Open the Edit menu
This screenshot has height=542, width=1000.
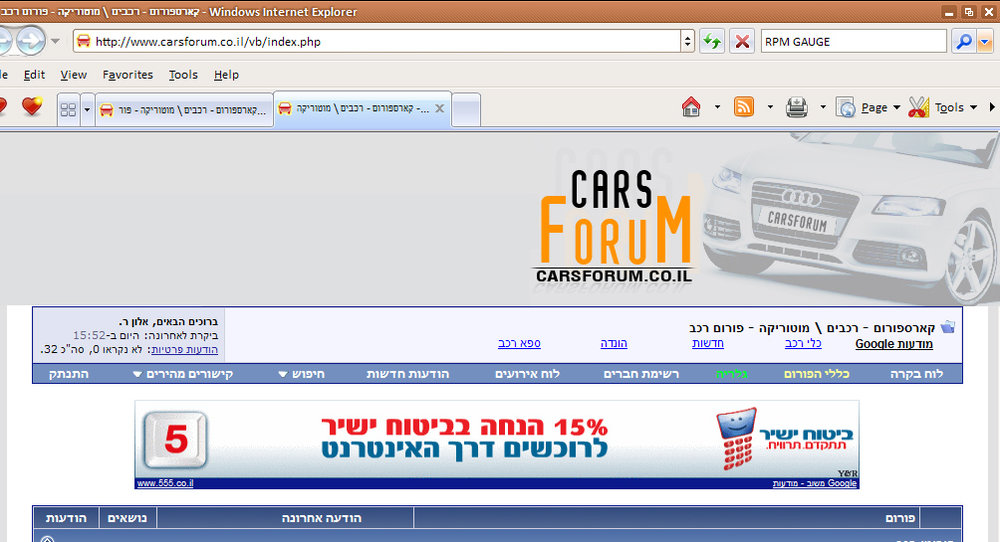(34, 75)
